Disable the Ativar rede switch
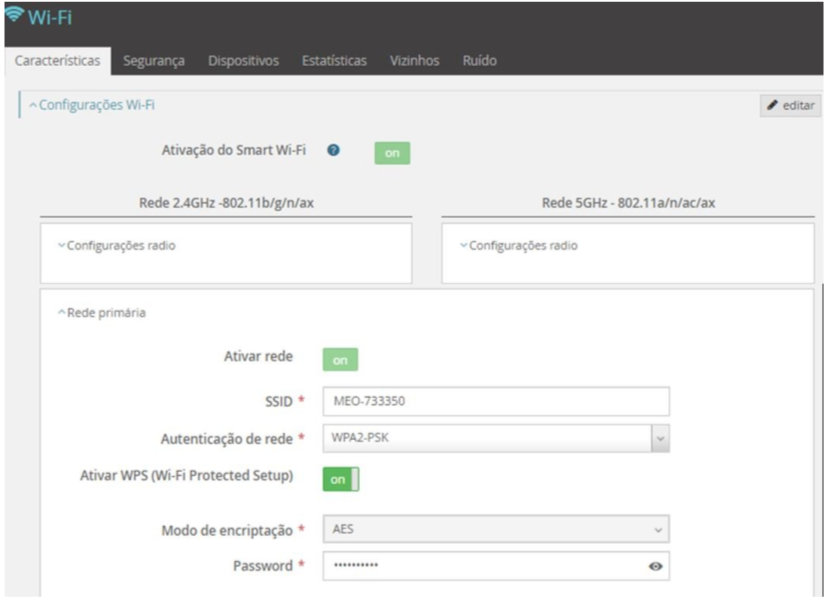Viewport: 827px width, 602px height. (x=340, y=360)
